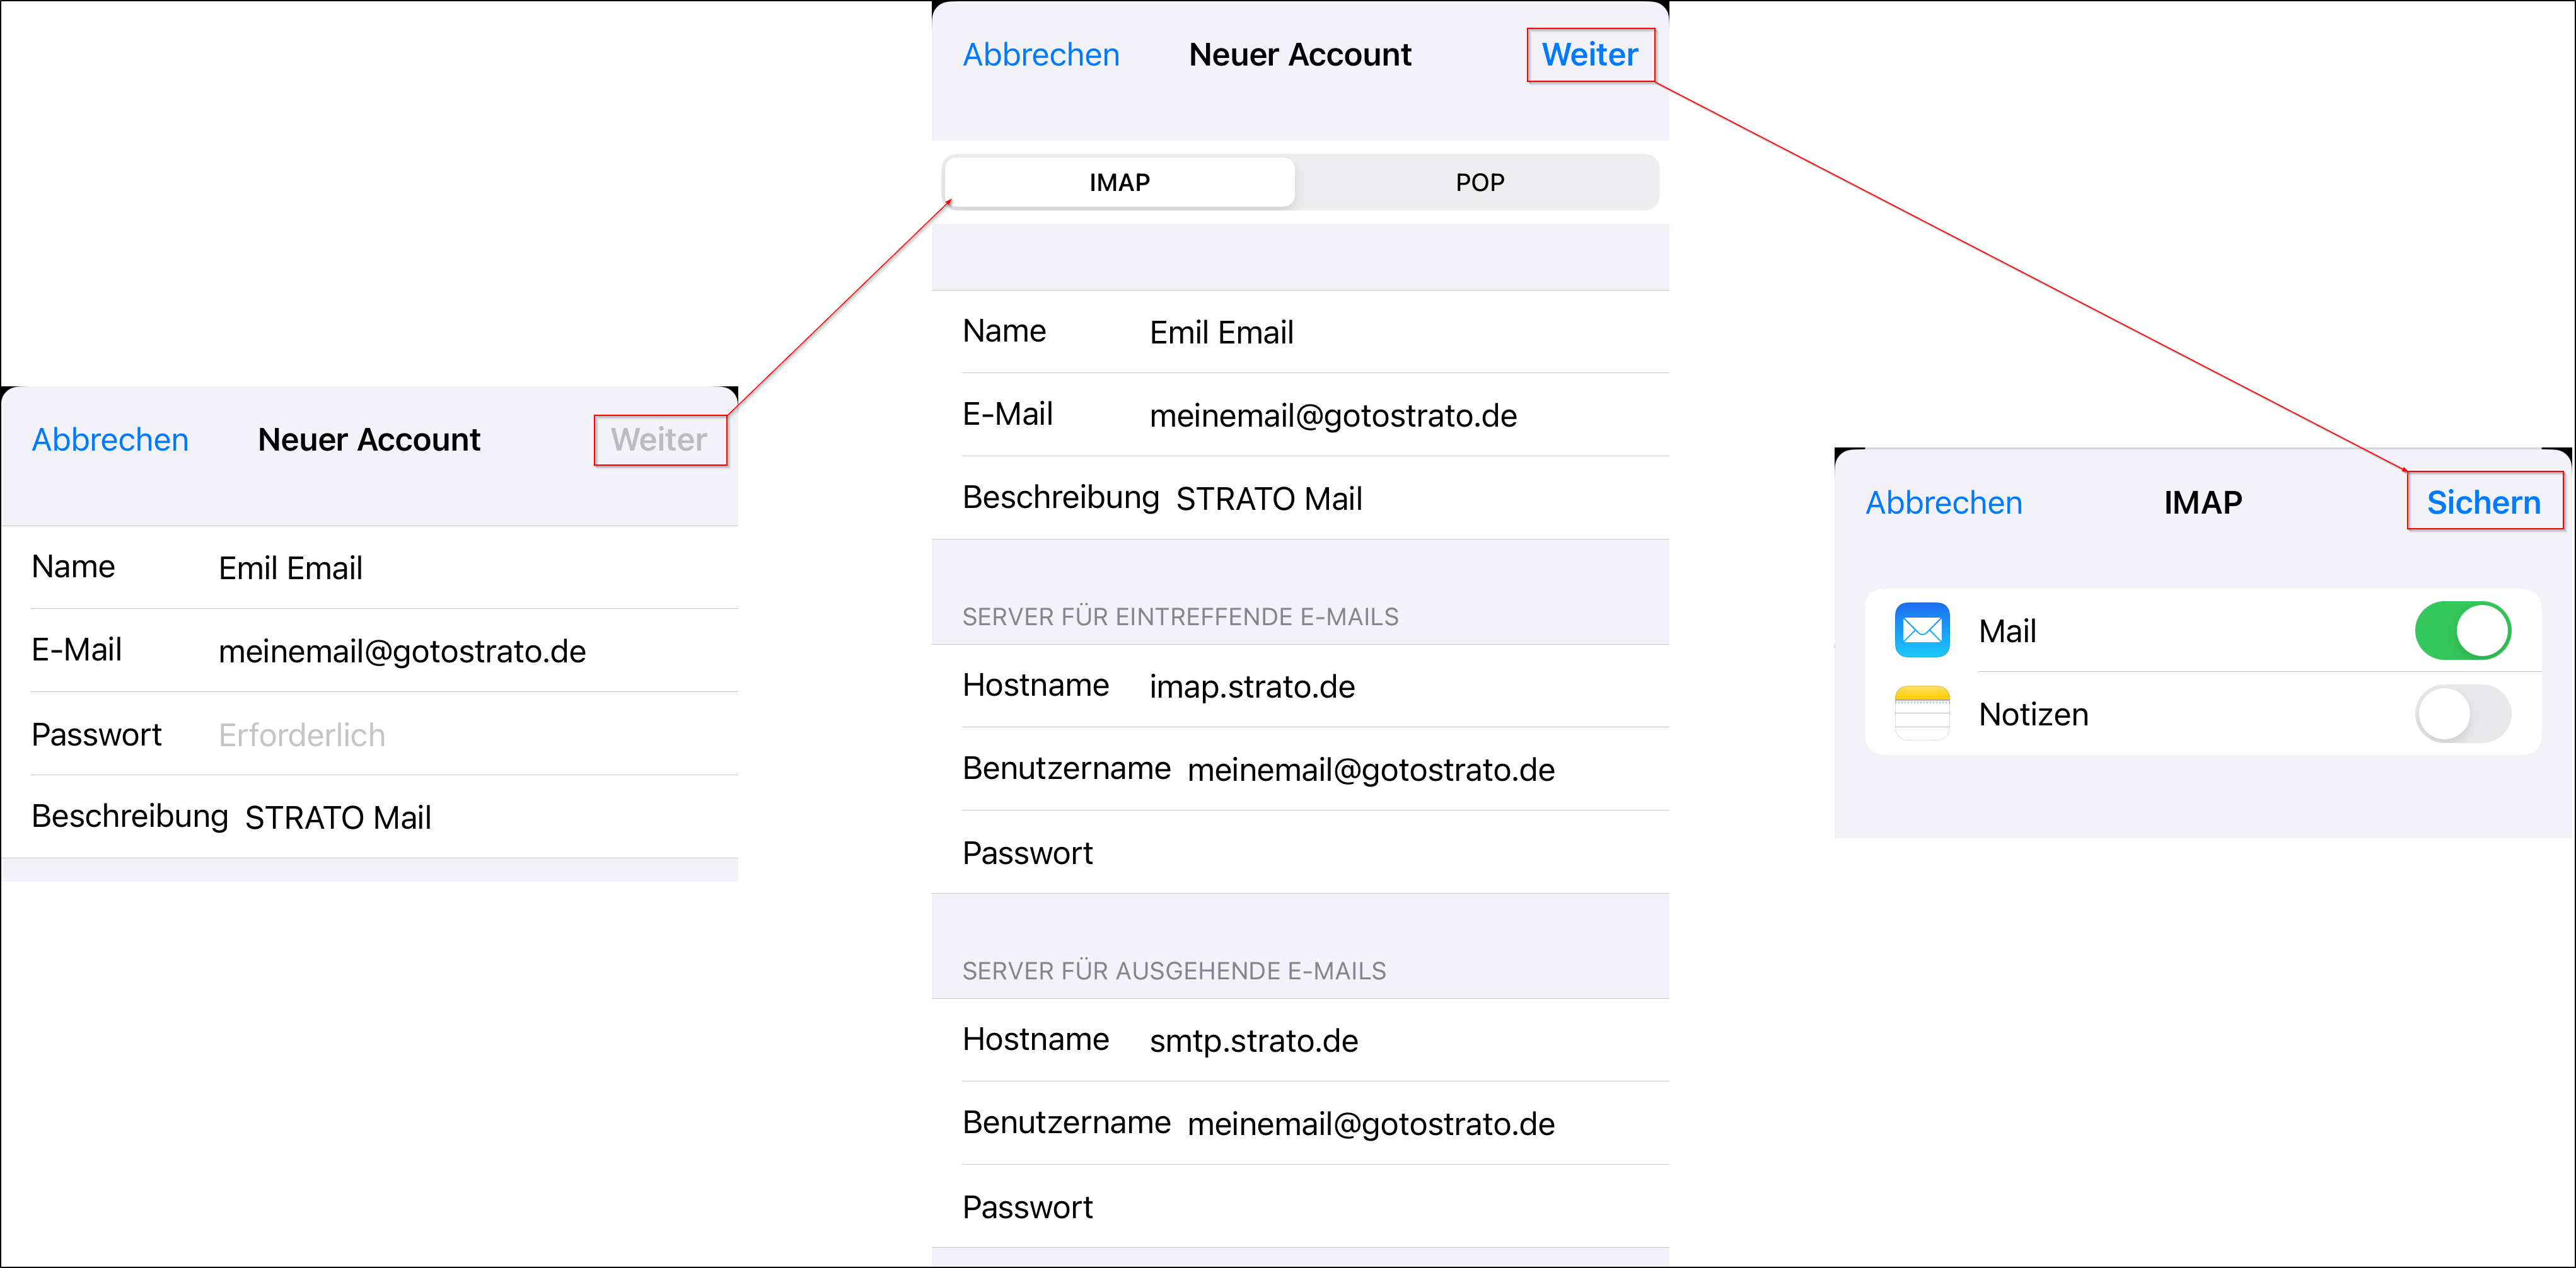The width and height of the screenshot is (2576, 1268).
Task: Click the grayed-out Weiter button
Action: [x=659, y=439]
